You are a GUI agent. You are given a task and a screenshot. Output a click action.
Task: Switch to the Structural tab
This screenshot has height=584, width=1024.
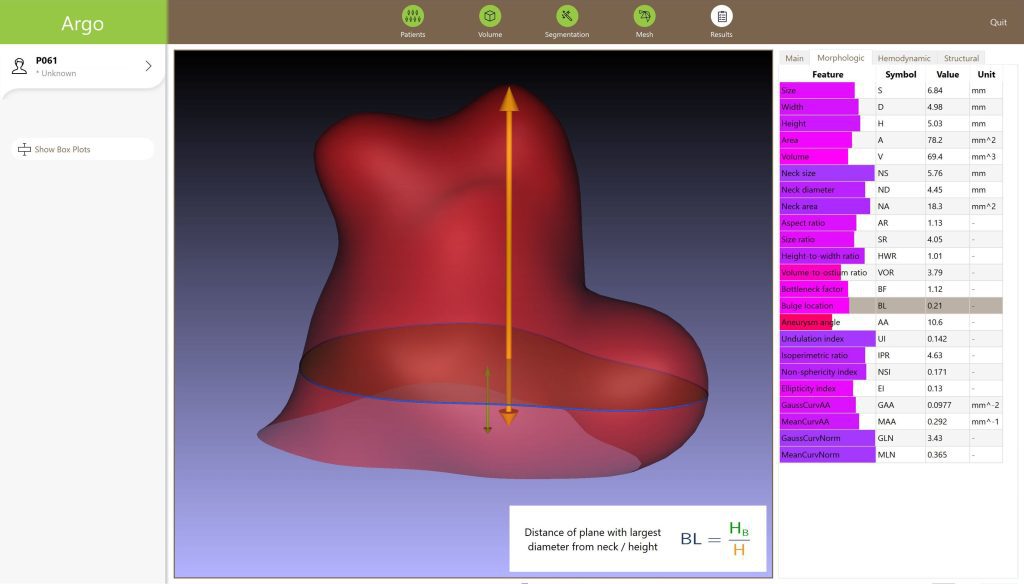click(961, 58)
